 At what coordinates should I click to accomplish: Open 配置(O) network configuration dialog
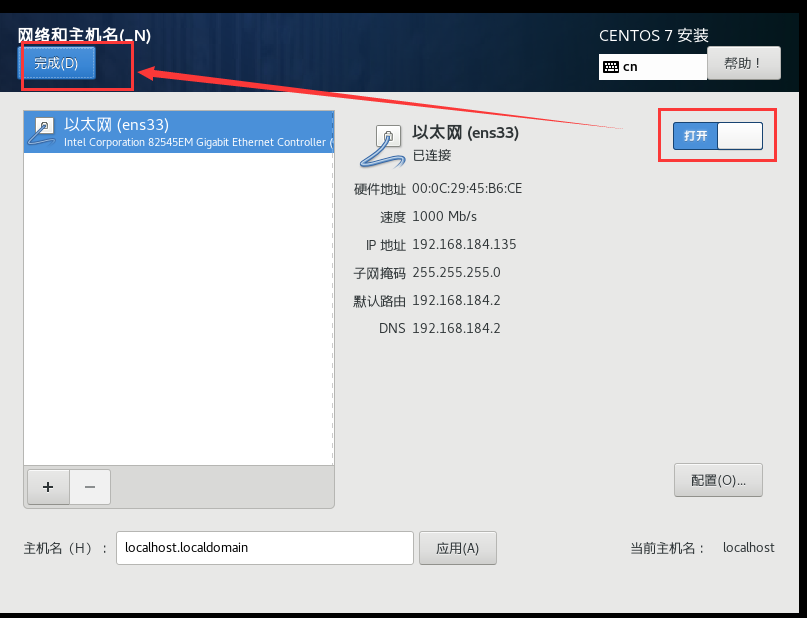coord(718,480)
